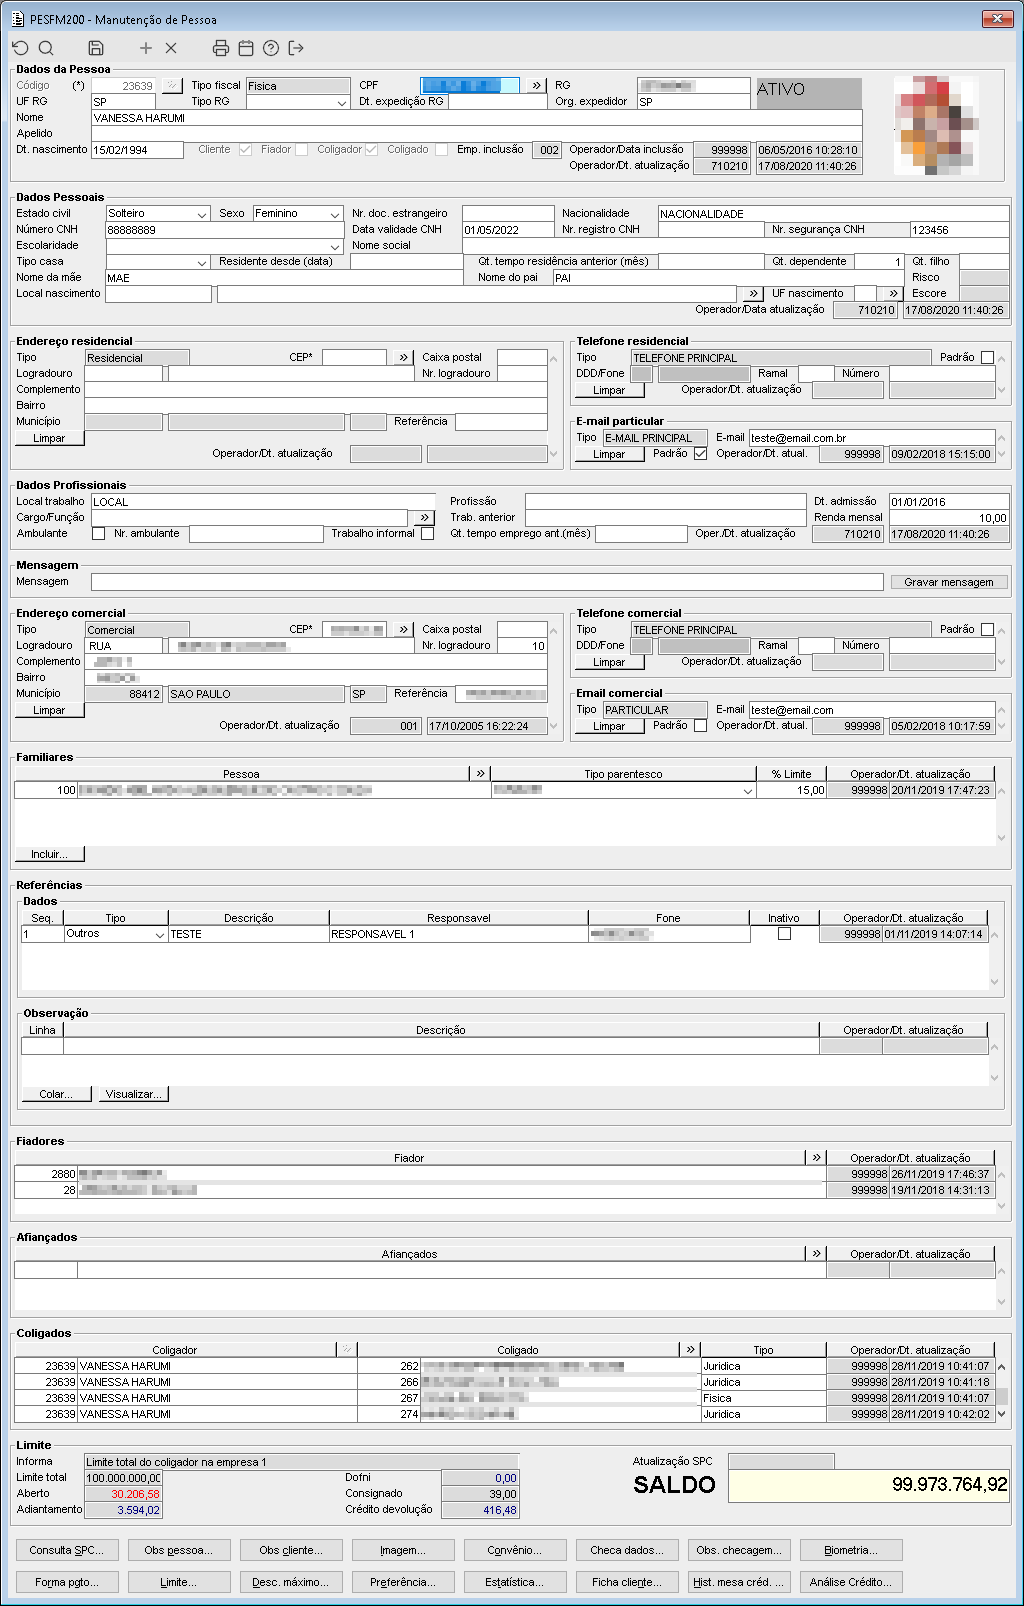Click the Coligados list scroll-up arrow
The image size is (1024, 1606).
tap(1001, 1367)
